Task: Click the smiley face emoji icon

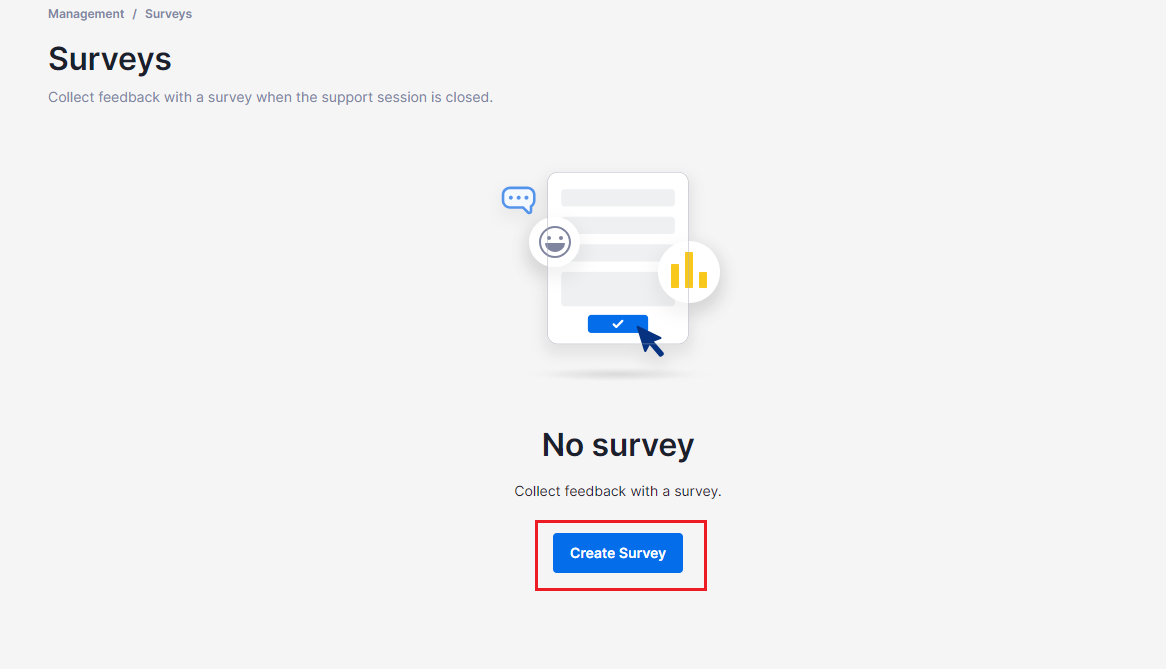Action: (554, 241)
